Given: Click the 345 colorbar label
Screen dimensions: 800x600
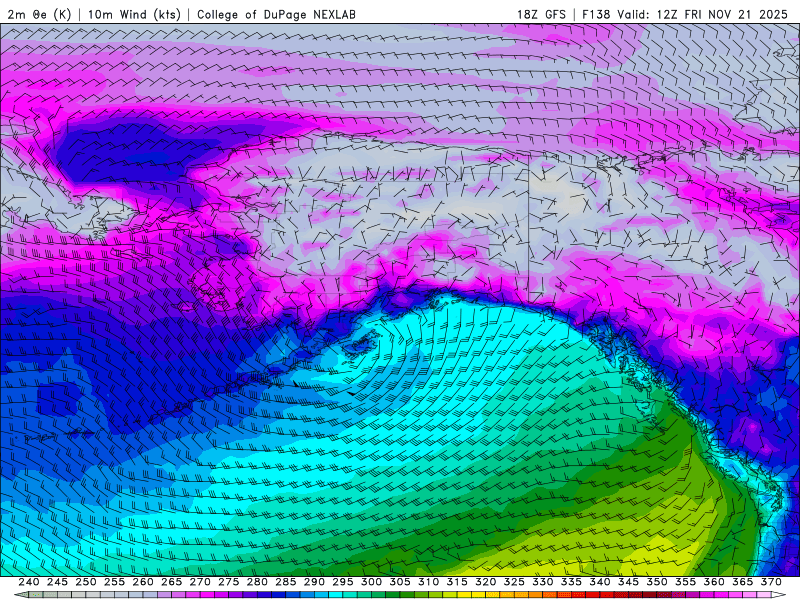Looking at the screenshot, I should click(x=629, y=582).
